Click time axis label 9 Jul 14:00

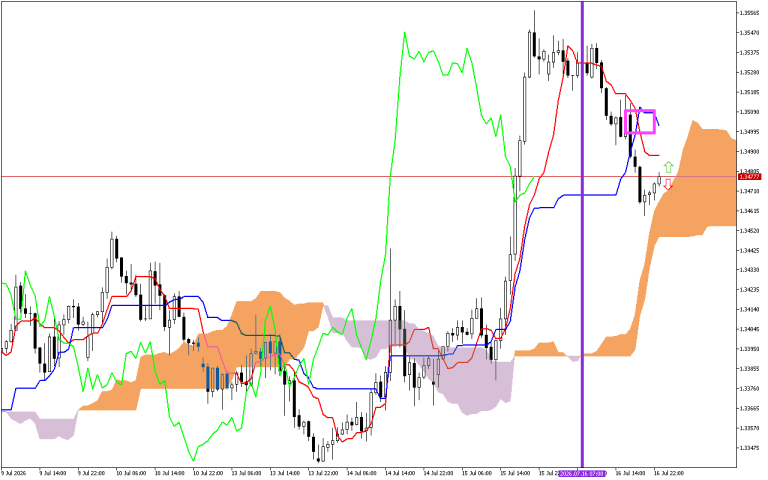[x=52, y=474]
